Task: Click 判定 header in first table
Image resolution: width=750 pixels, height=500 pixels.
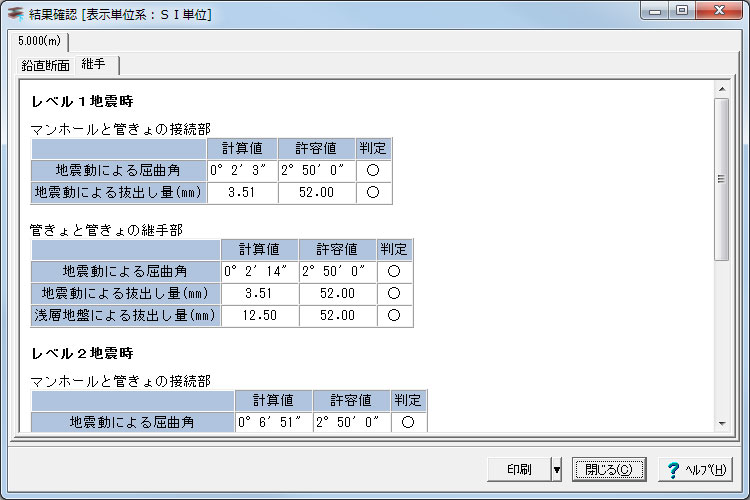Action: (x=374, y=148)
